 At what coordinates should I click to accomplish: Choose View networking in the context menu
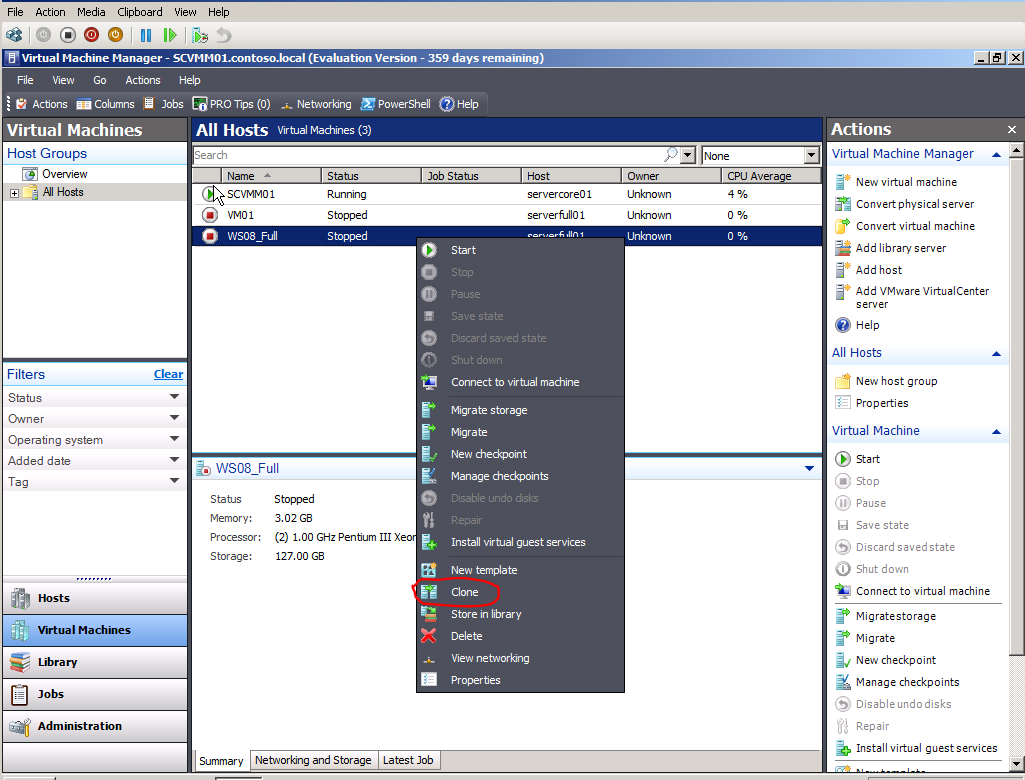[x=520, y=658]
